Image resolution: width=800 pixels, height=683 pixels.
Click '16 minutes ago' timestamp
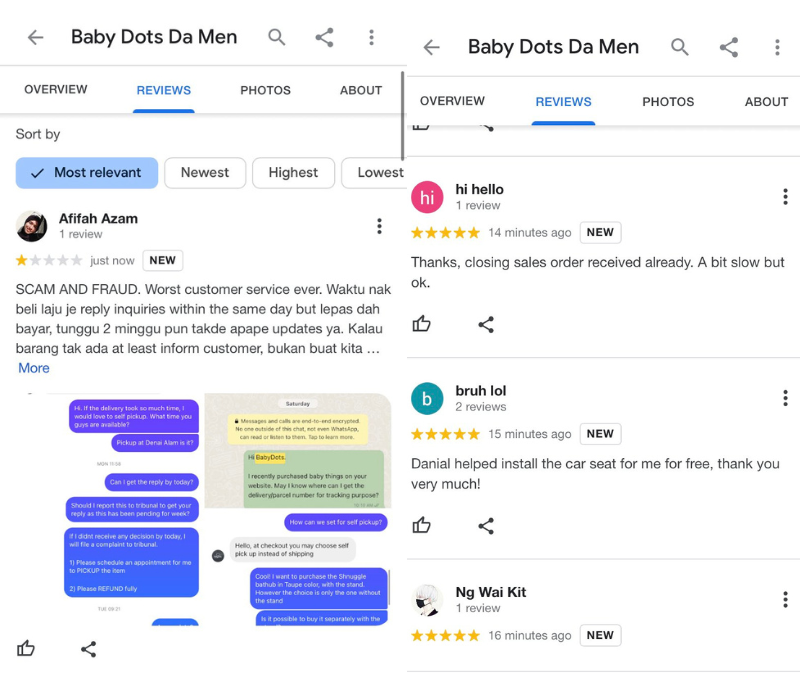530,636
